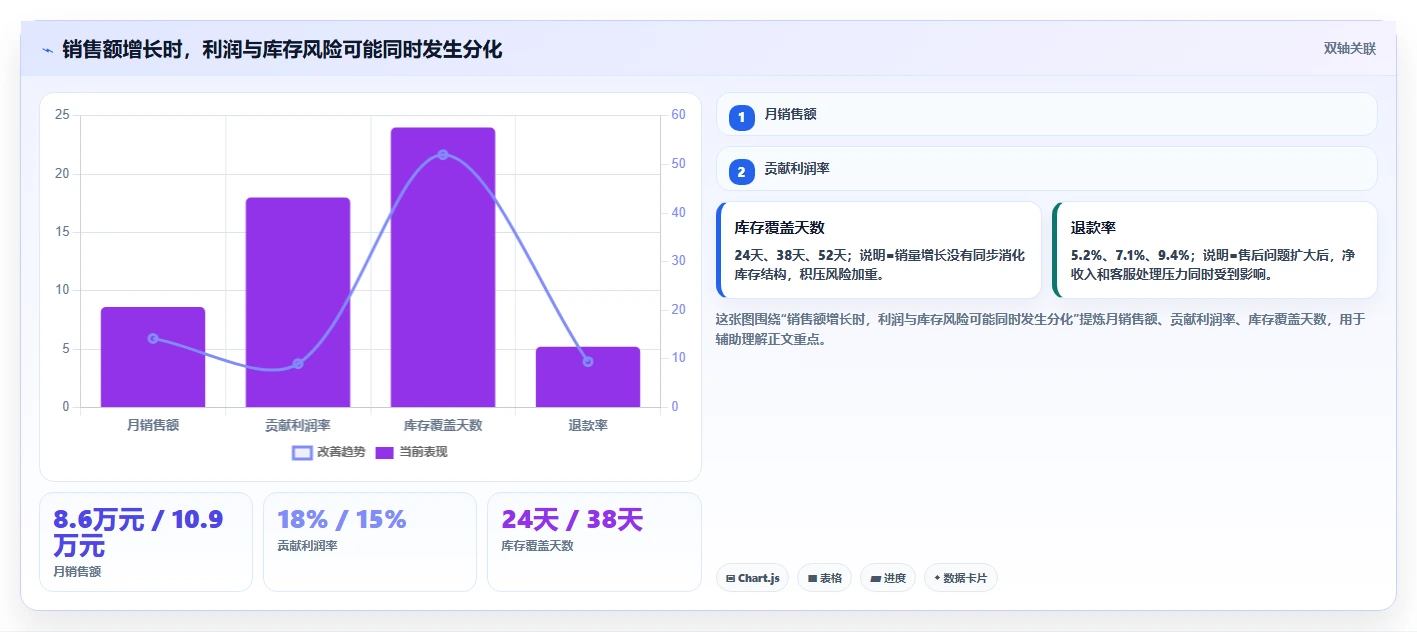Click the 8.6万元 / 10.9万元 stat card

(146, 542)
